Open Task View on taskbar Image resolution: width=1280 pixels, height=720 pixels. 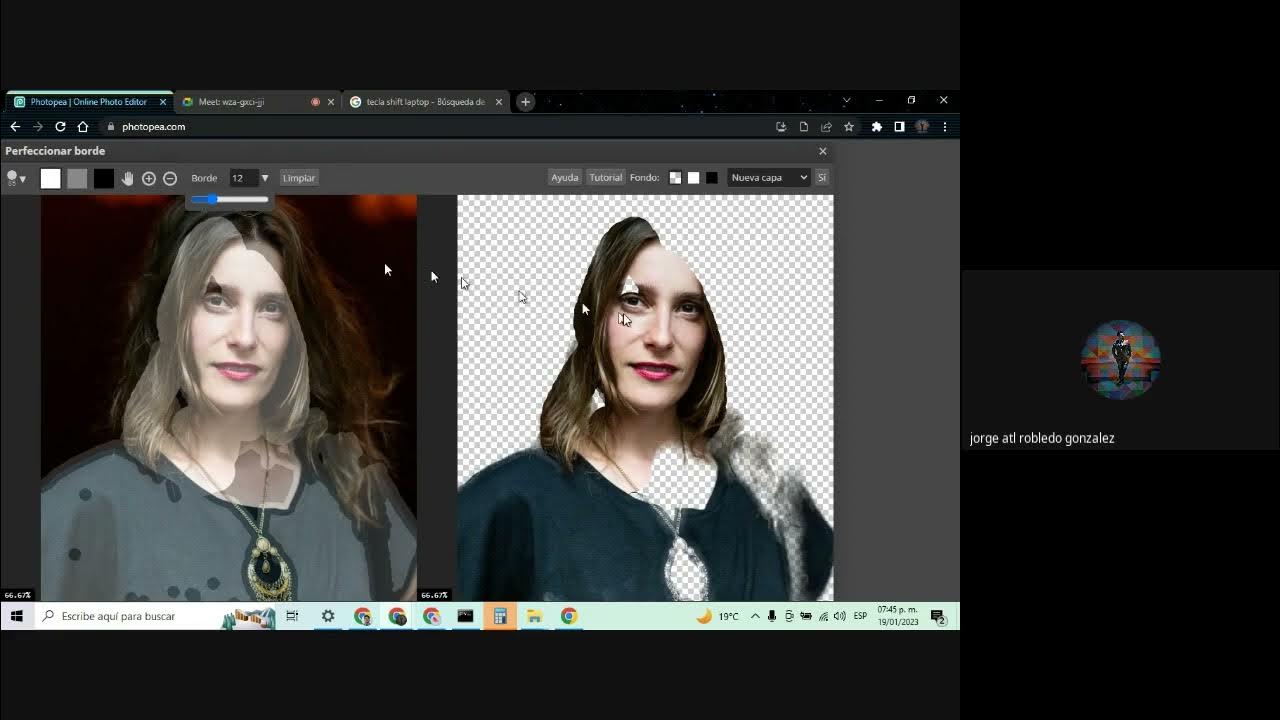[292, 616]
